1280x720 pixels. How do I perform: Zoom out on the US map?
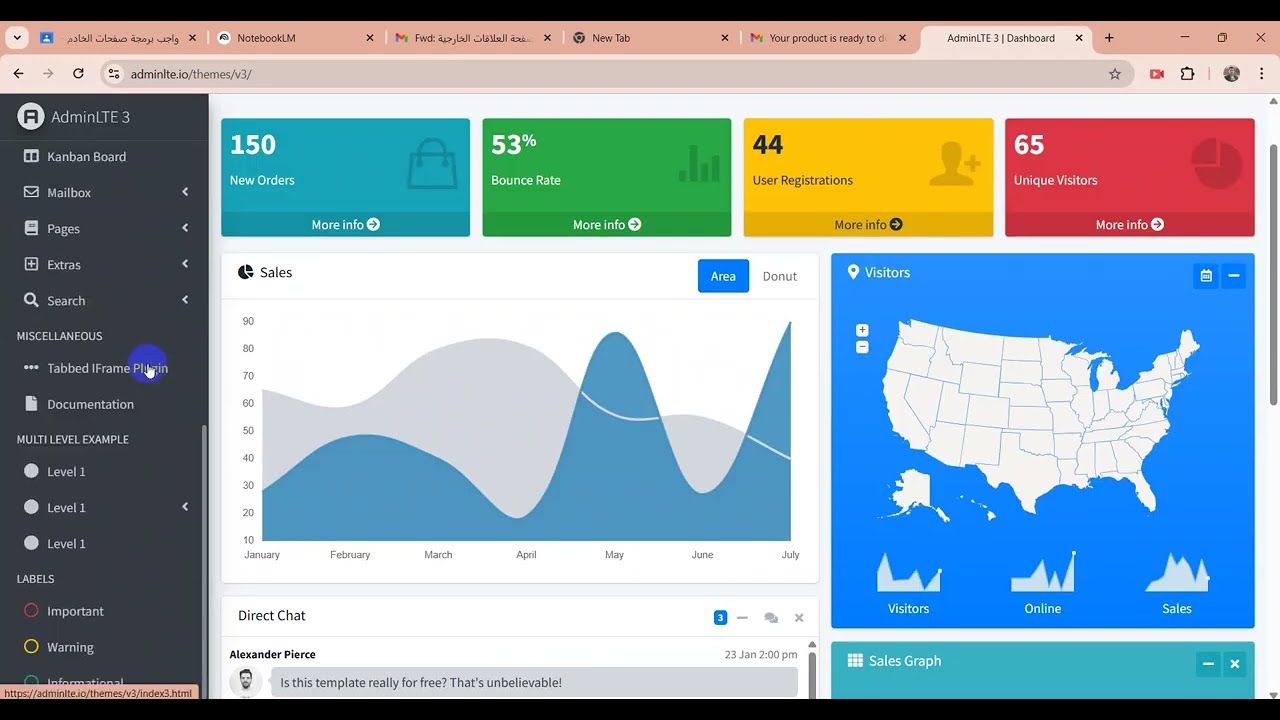coord(862,347)
